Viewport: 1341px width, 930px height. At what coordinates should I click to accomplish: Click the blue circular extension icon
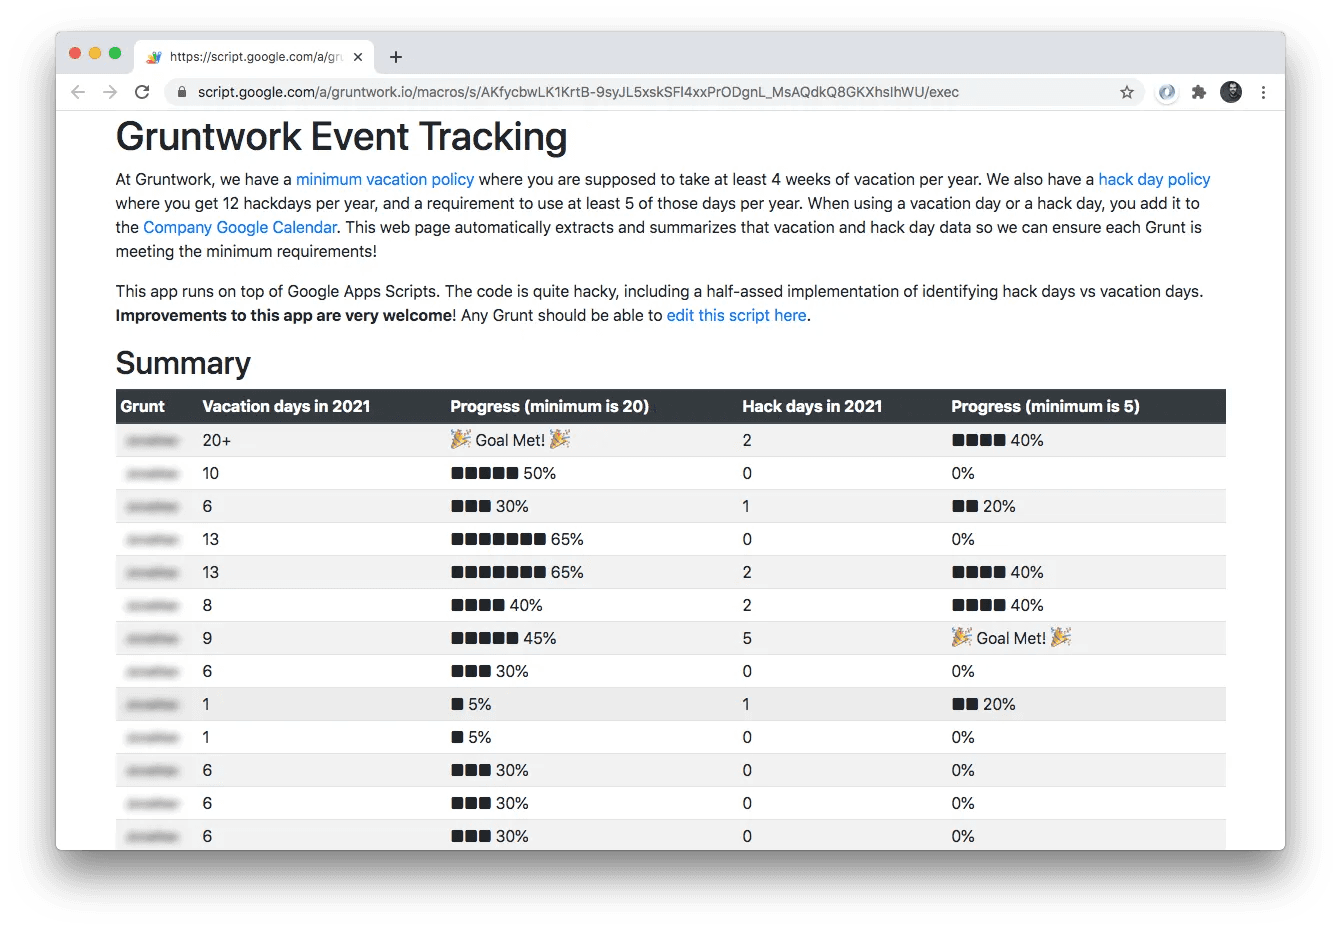point(1166,92)
